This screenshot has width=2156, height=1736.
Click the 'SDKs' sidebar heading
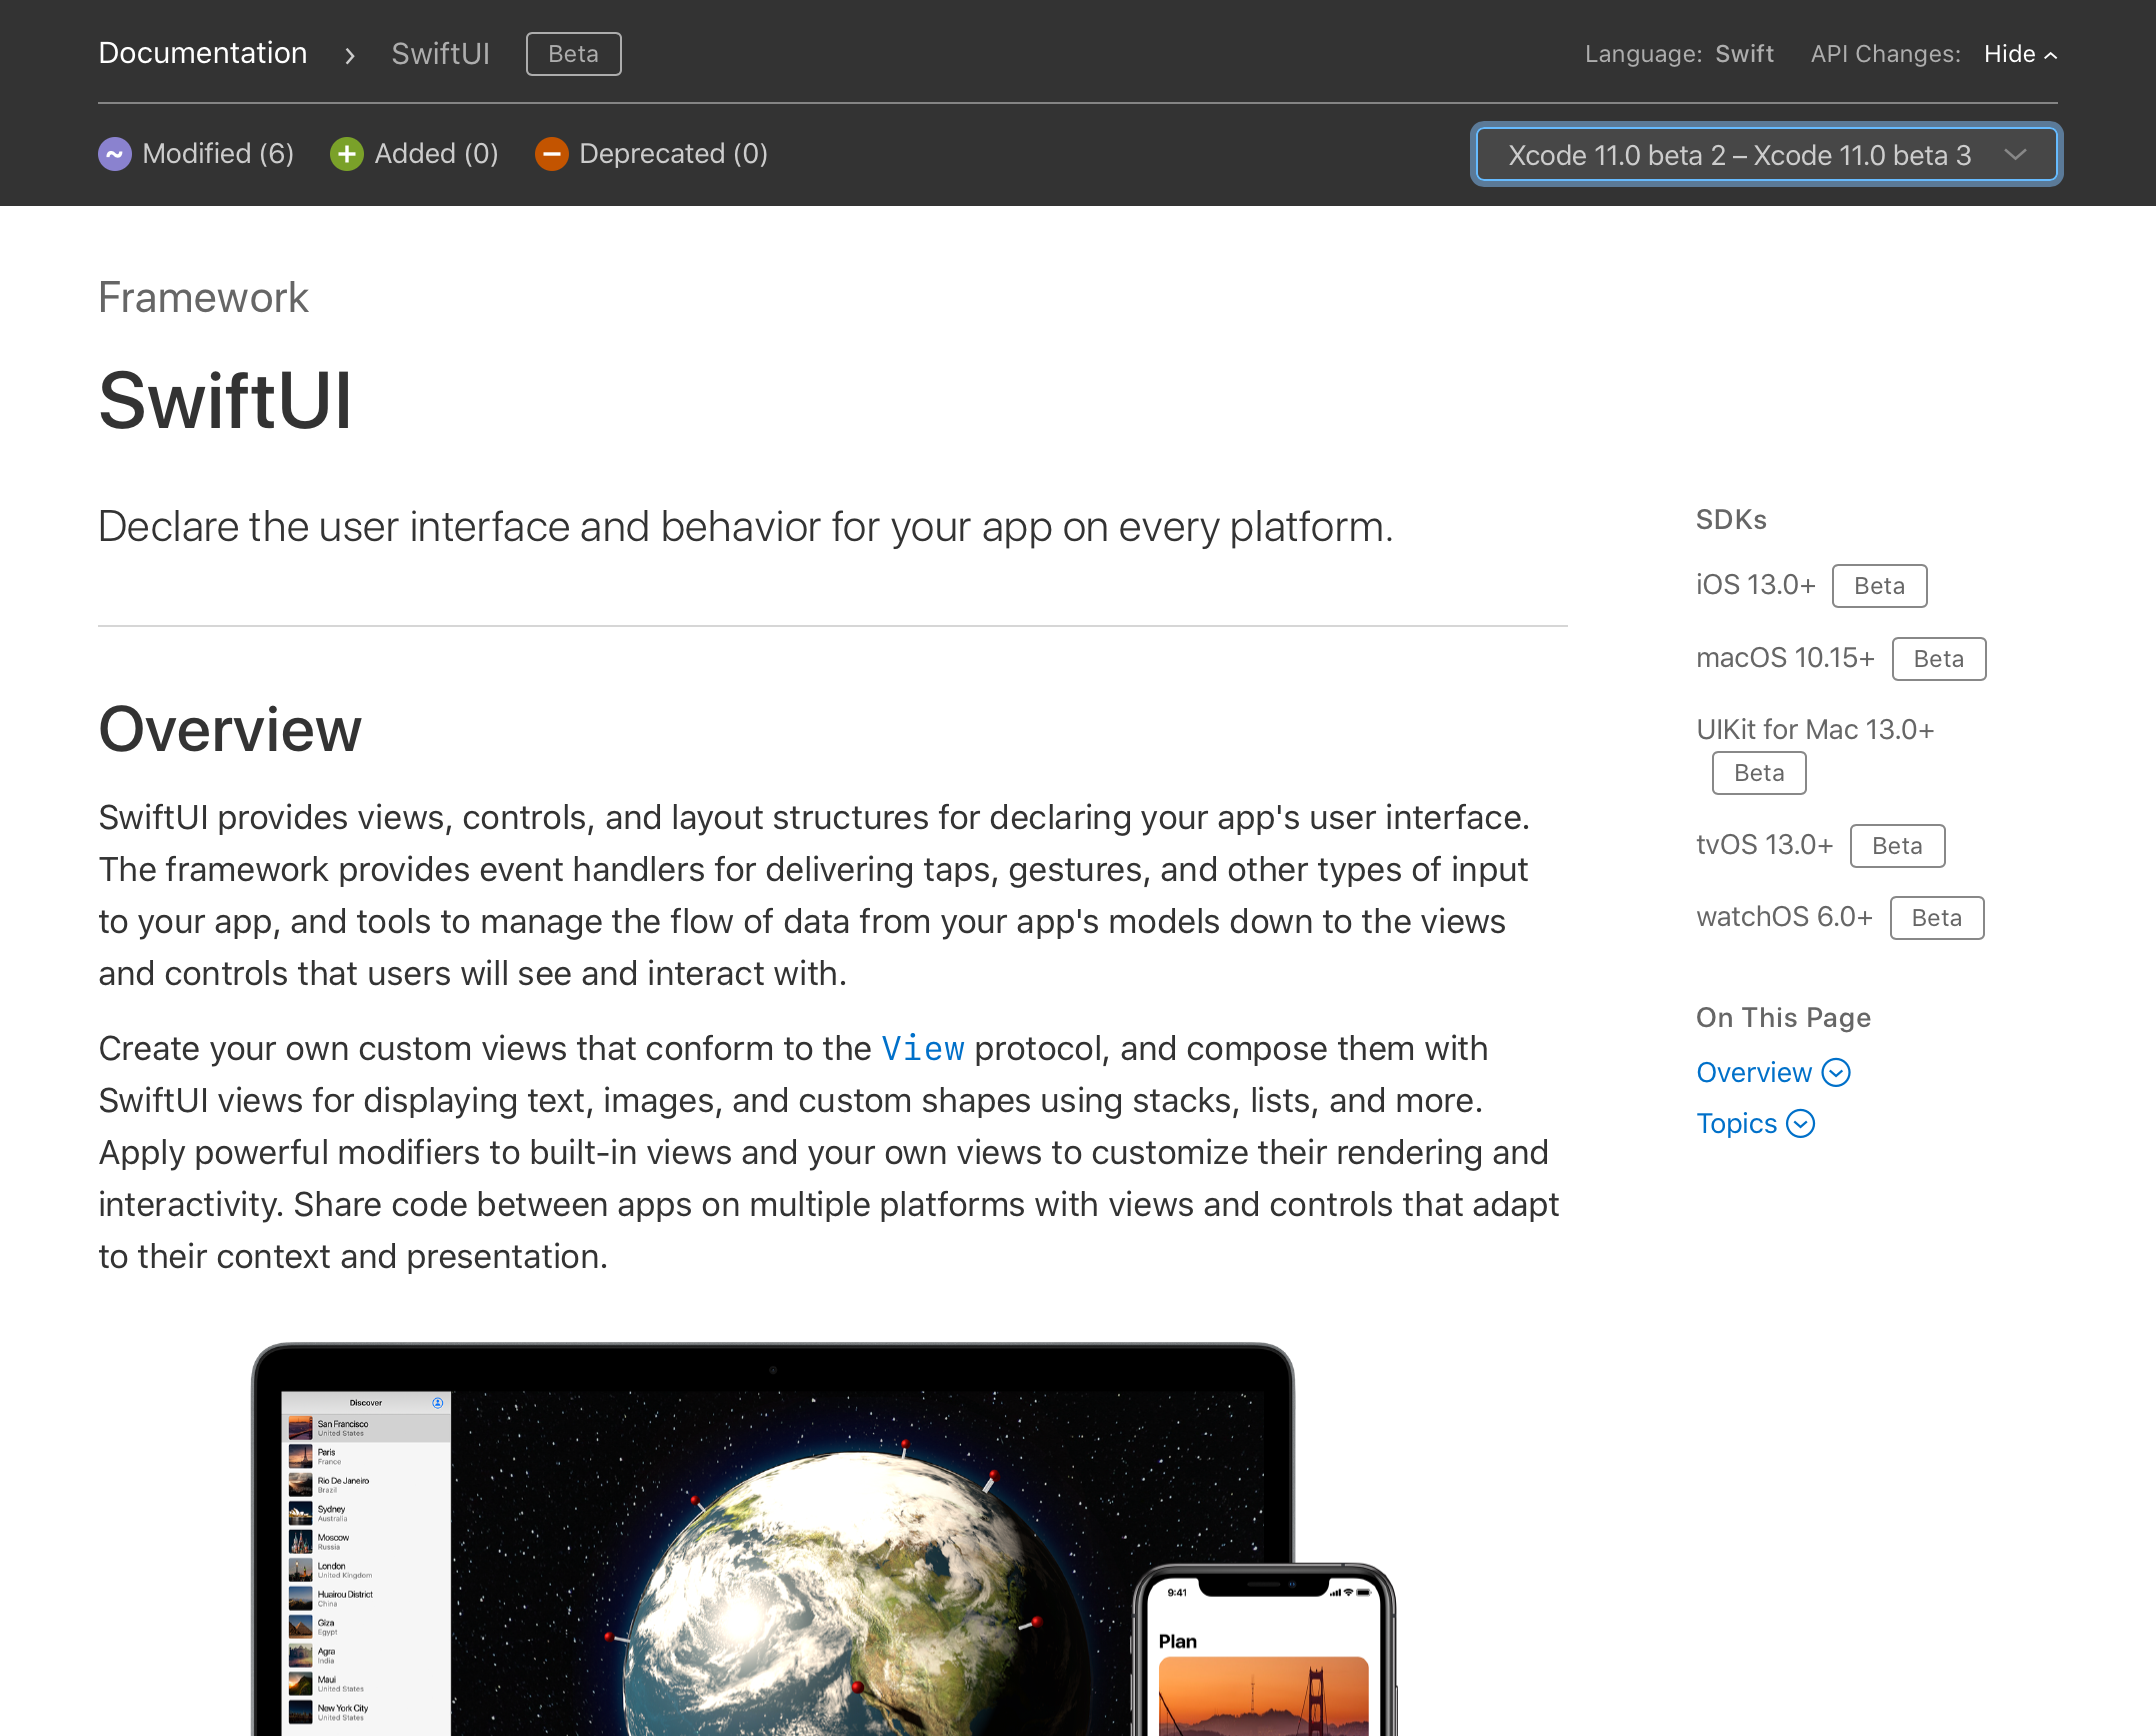click(x=1731, y=520)
